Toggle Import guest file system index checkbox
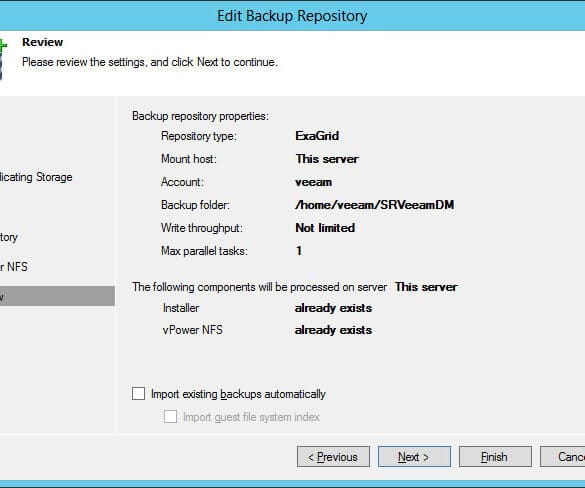Image resolution: width=585 pixels, height=488 pixels. (x=171, y=417)
